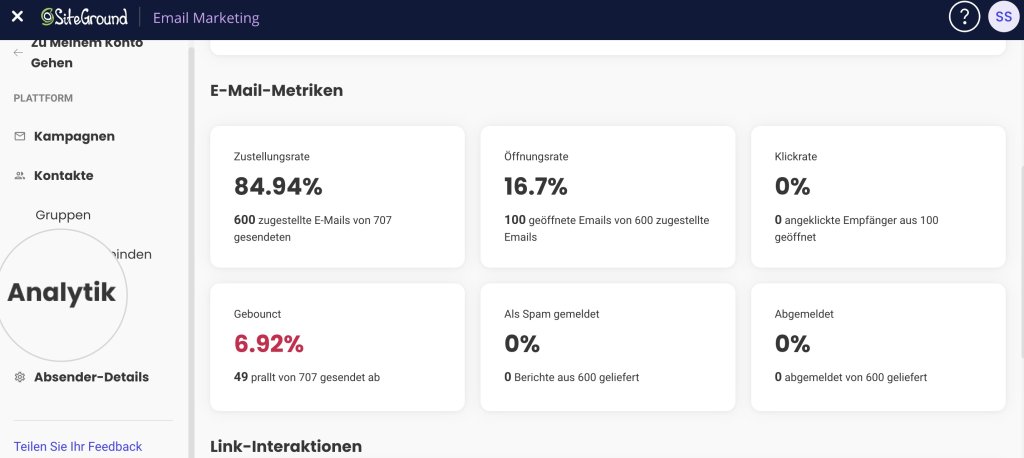Click the gear icon beside Absender-Details
The image size is (1024, 458).
click(20, 377)
